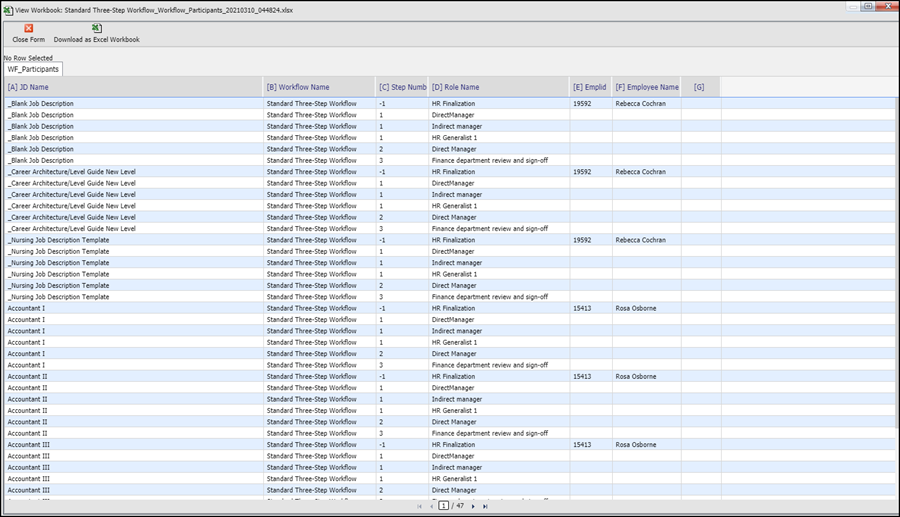Select Accountant III HR Finalization row
The width and height of the screenshot is (900, 517).
[451, 445]
